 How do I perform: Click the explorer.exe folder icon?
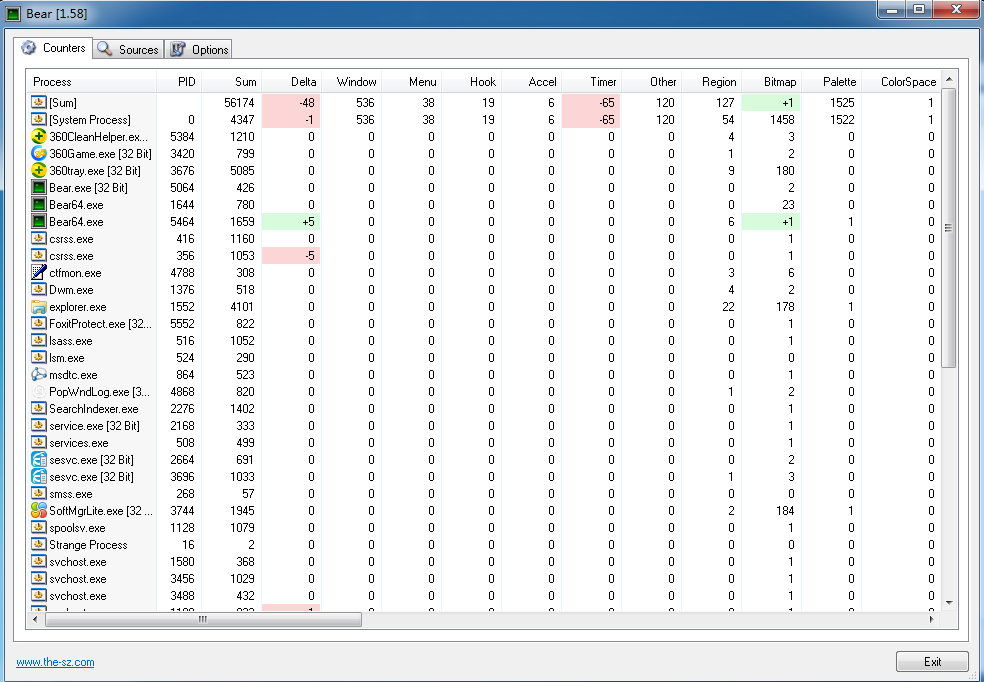[x=39, y=307]
